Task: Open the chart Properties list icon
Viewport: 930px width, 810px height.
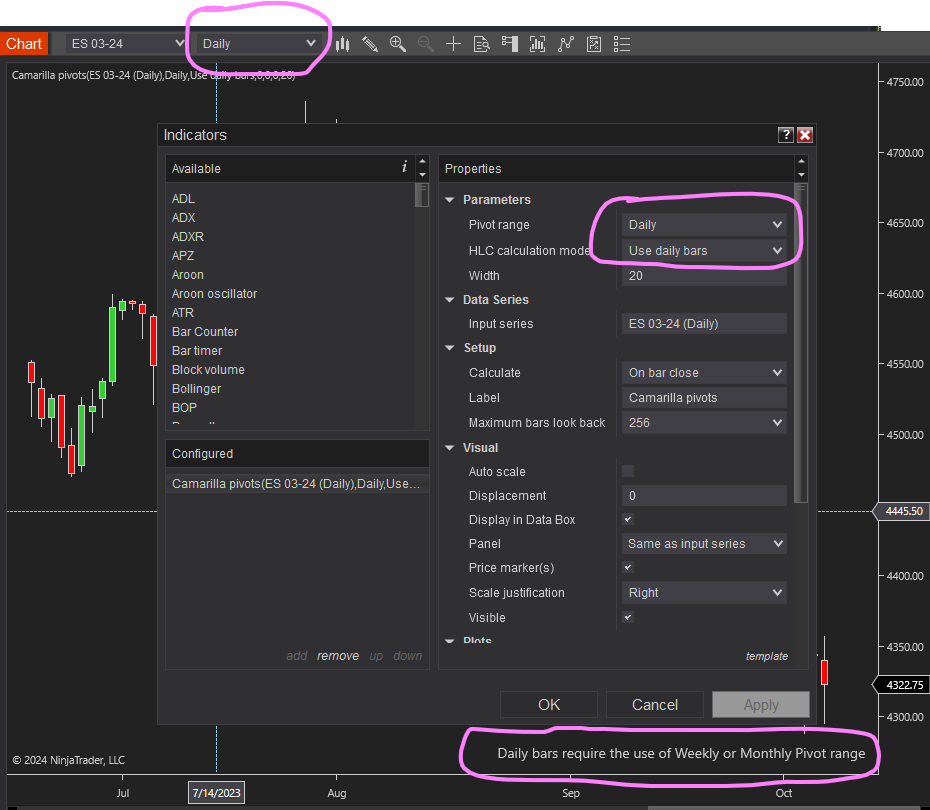Action: click(x=622, y=44)
